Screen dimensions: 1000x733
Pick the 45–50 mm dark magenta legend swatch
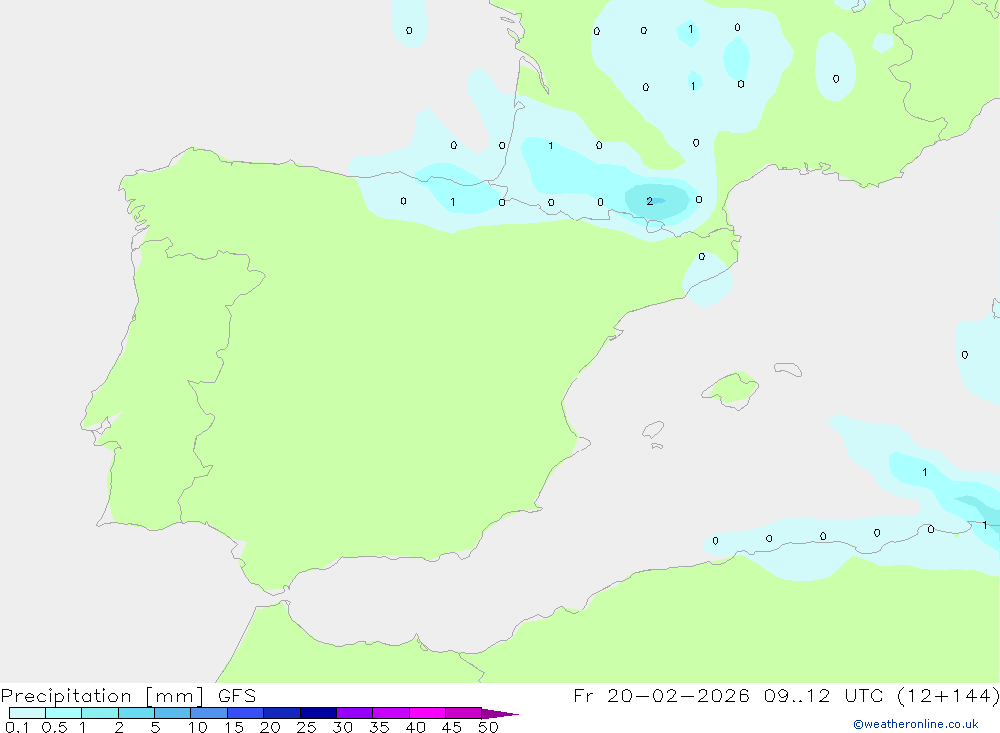(x=464, y=713)
